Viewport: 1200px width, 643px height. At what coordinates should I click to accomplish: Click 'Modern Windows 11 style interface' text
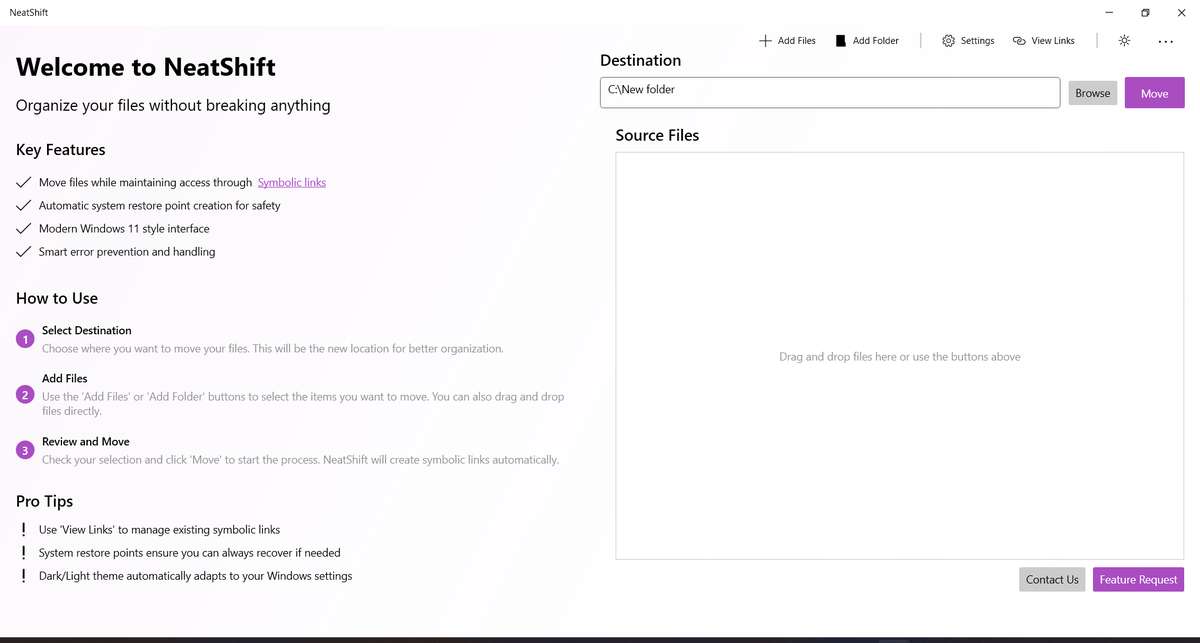coord(124,228)
